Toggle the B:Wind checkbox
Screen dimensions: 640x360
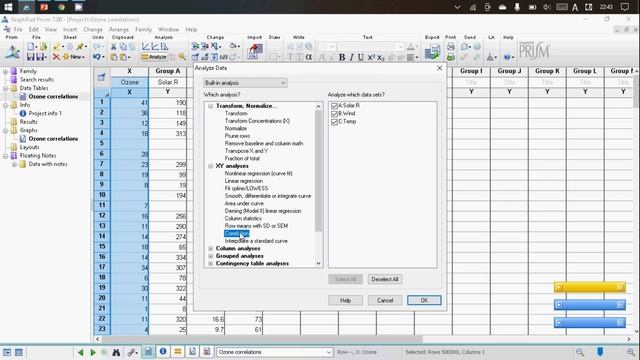334,113
